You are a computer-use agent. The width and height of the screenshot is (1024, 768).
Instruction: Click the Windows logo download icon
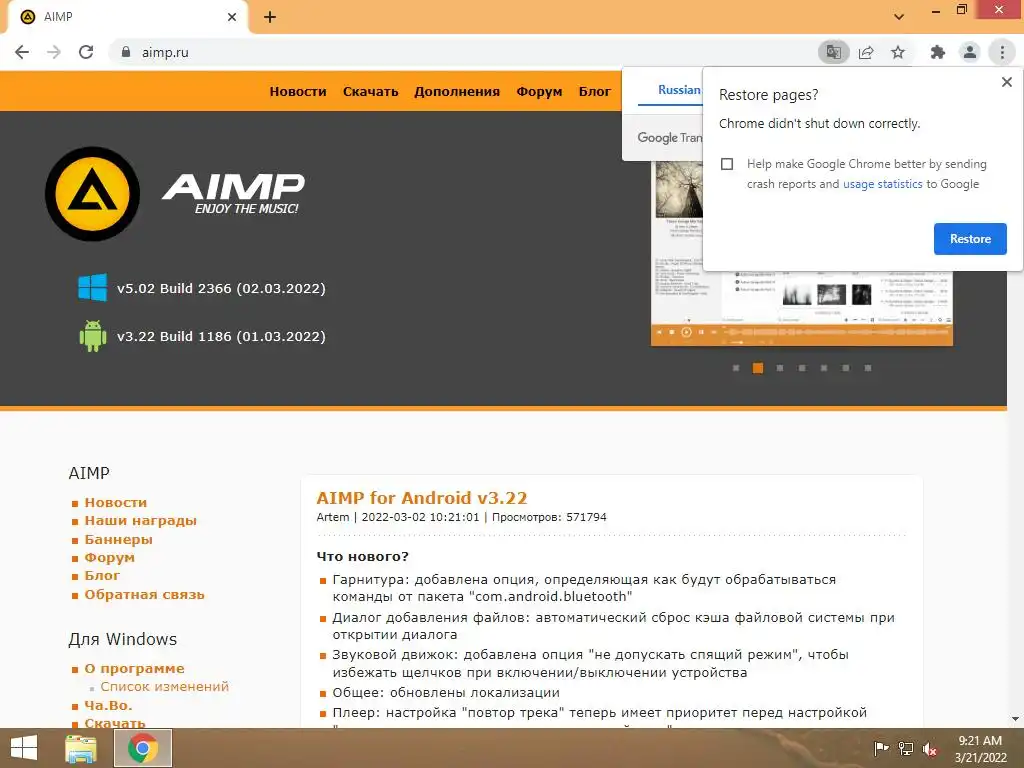click(92, 287)
